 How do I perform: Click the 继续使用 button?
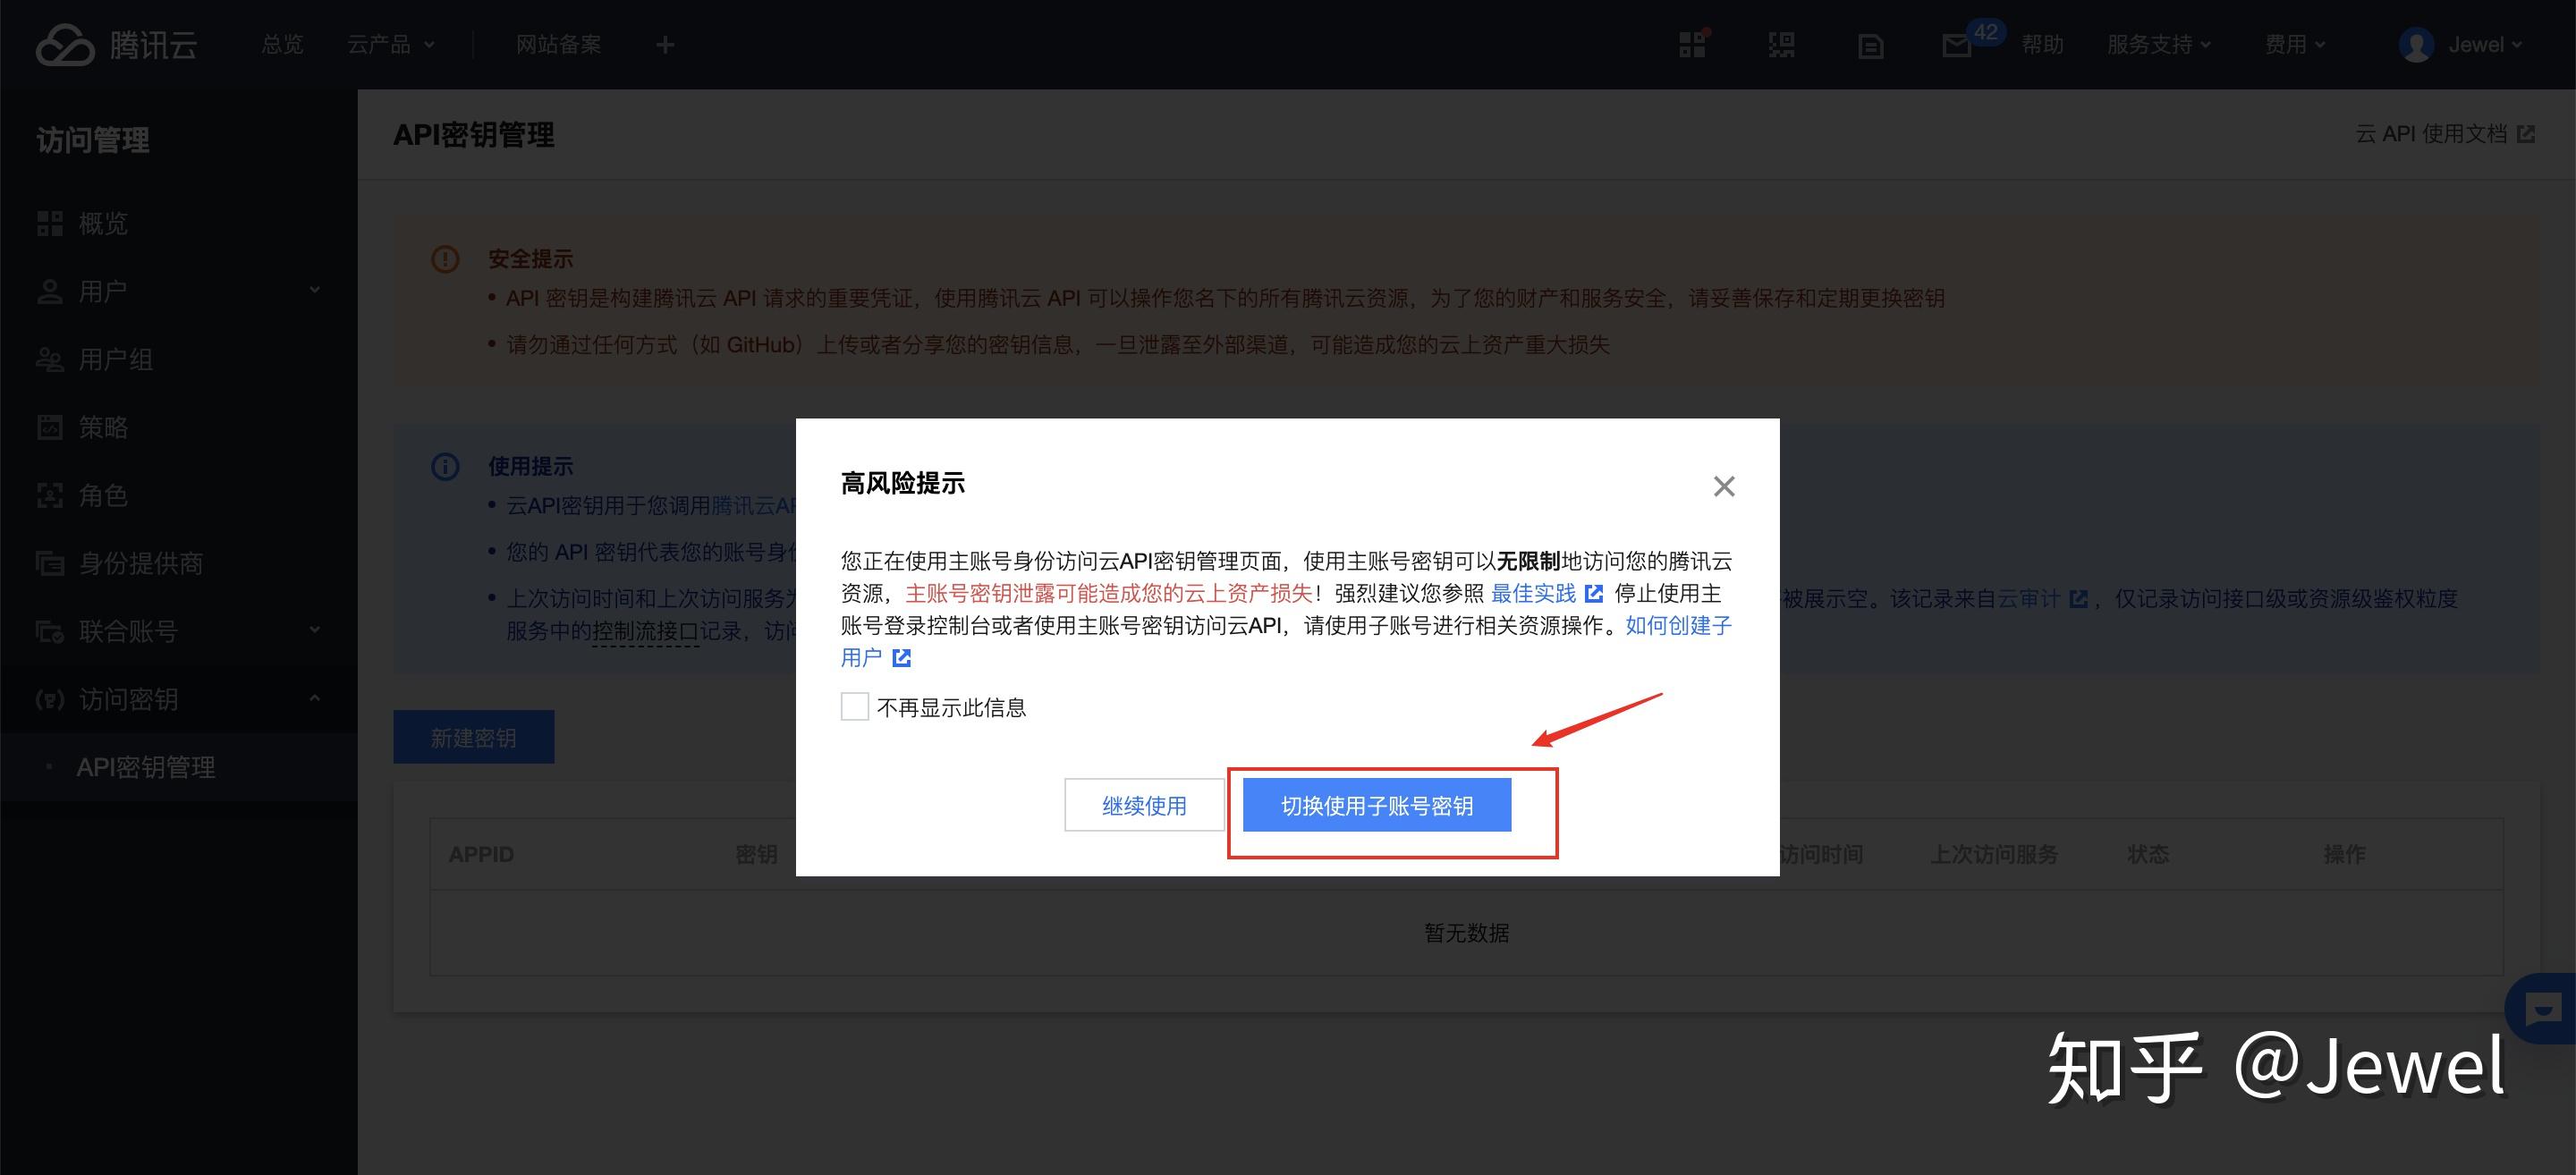tap(1144, 805)
